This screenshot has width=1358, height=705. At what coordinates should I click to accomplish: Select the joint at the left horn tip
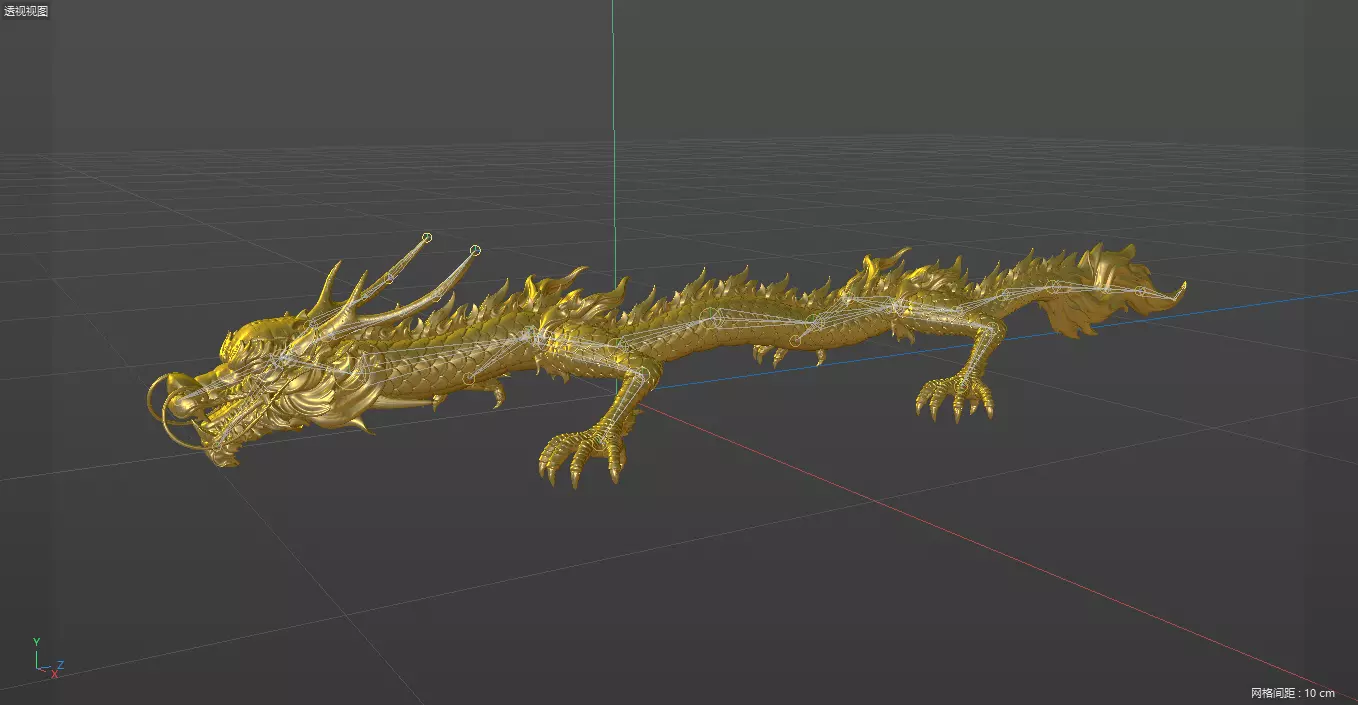point(427,238)
